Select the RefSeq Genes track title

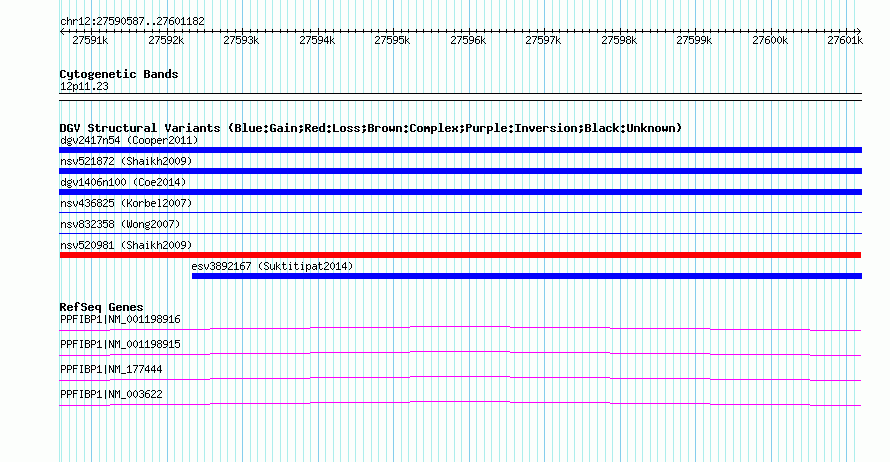[102, 307]
